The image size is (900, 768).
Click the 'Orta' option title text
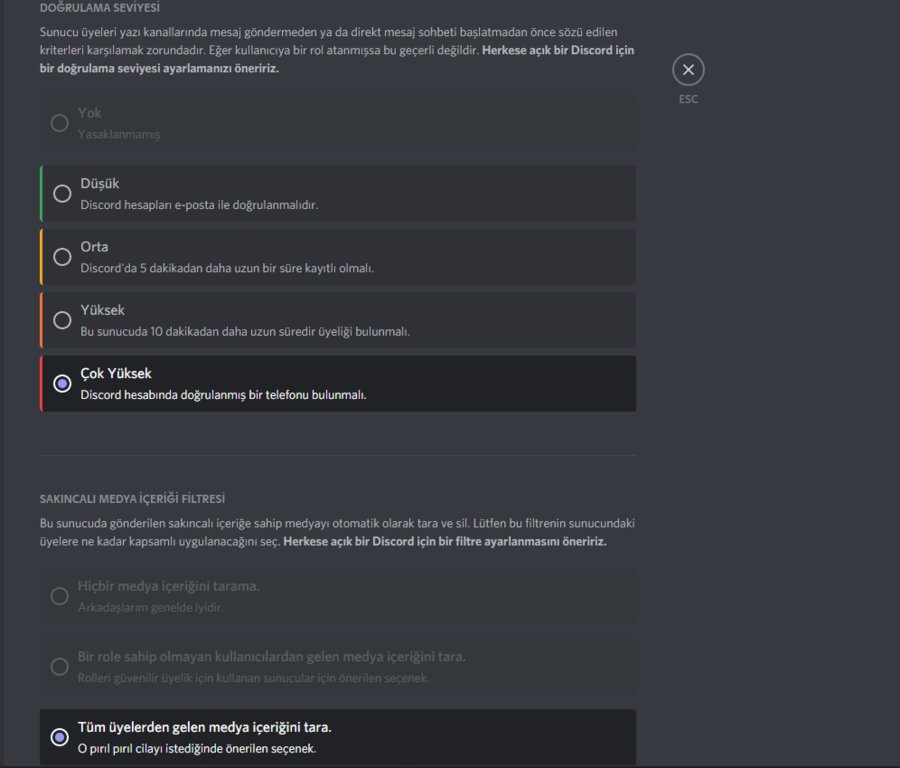tap(94, 247)
